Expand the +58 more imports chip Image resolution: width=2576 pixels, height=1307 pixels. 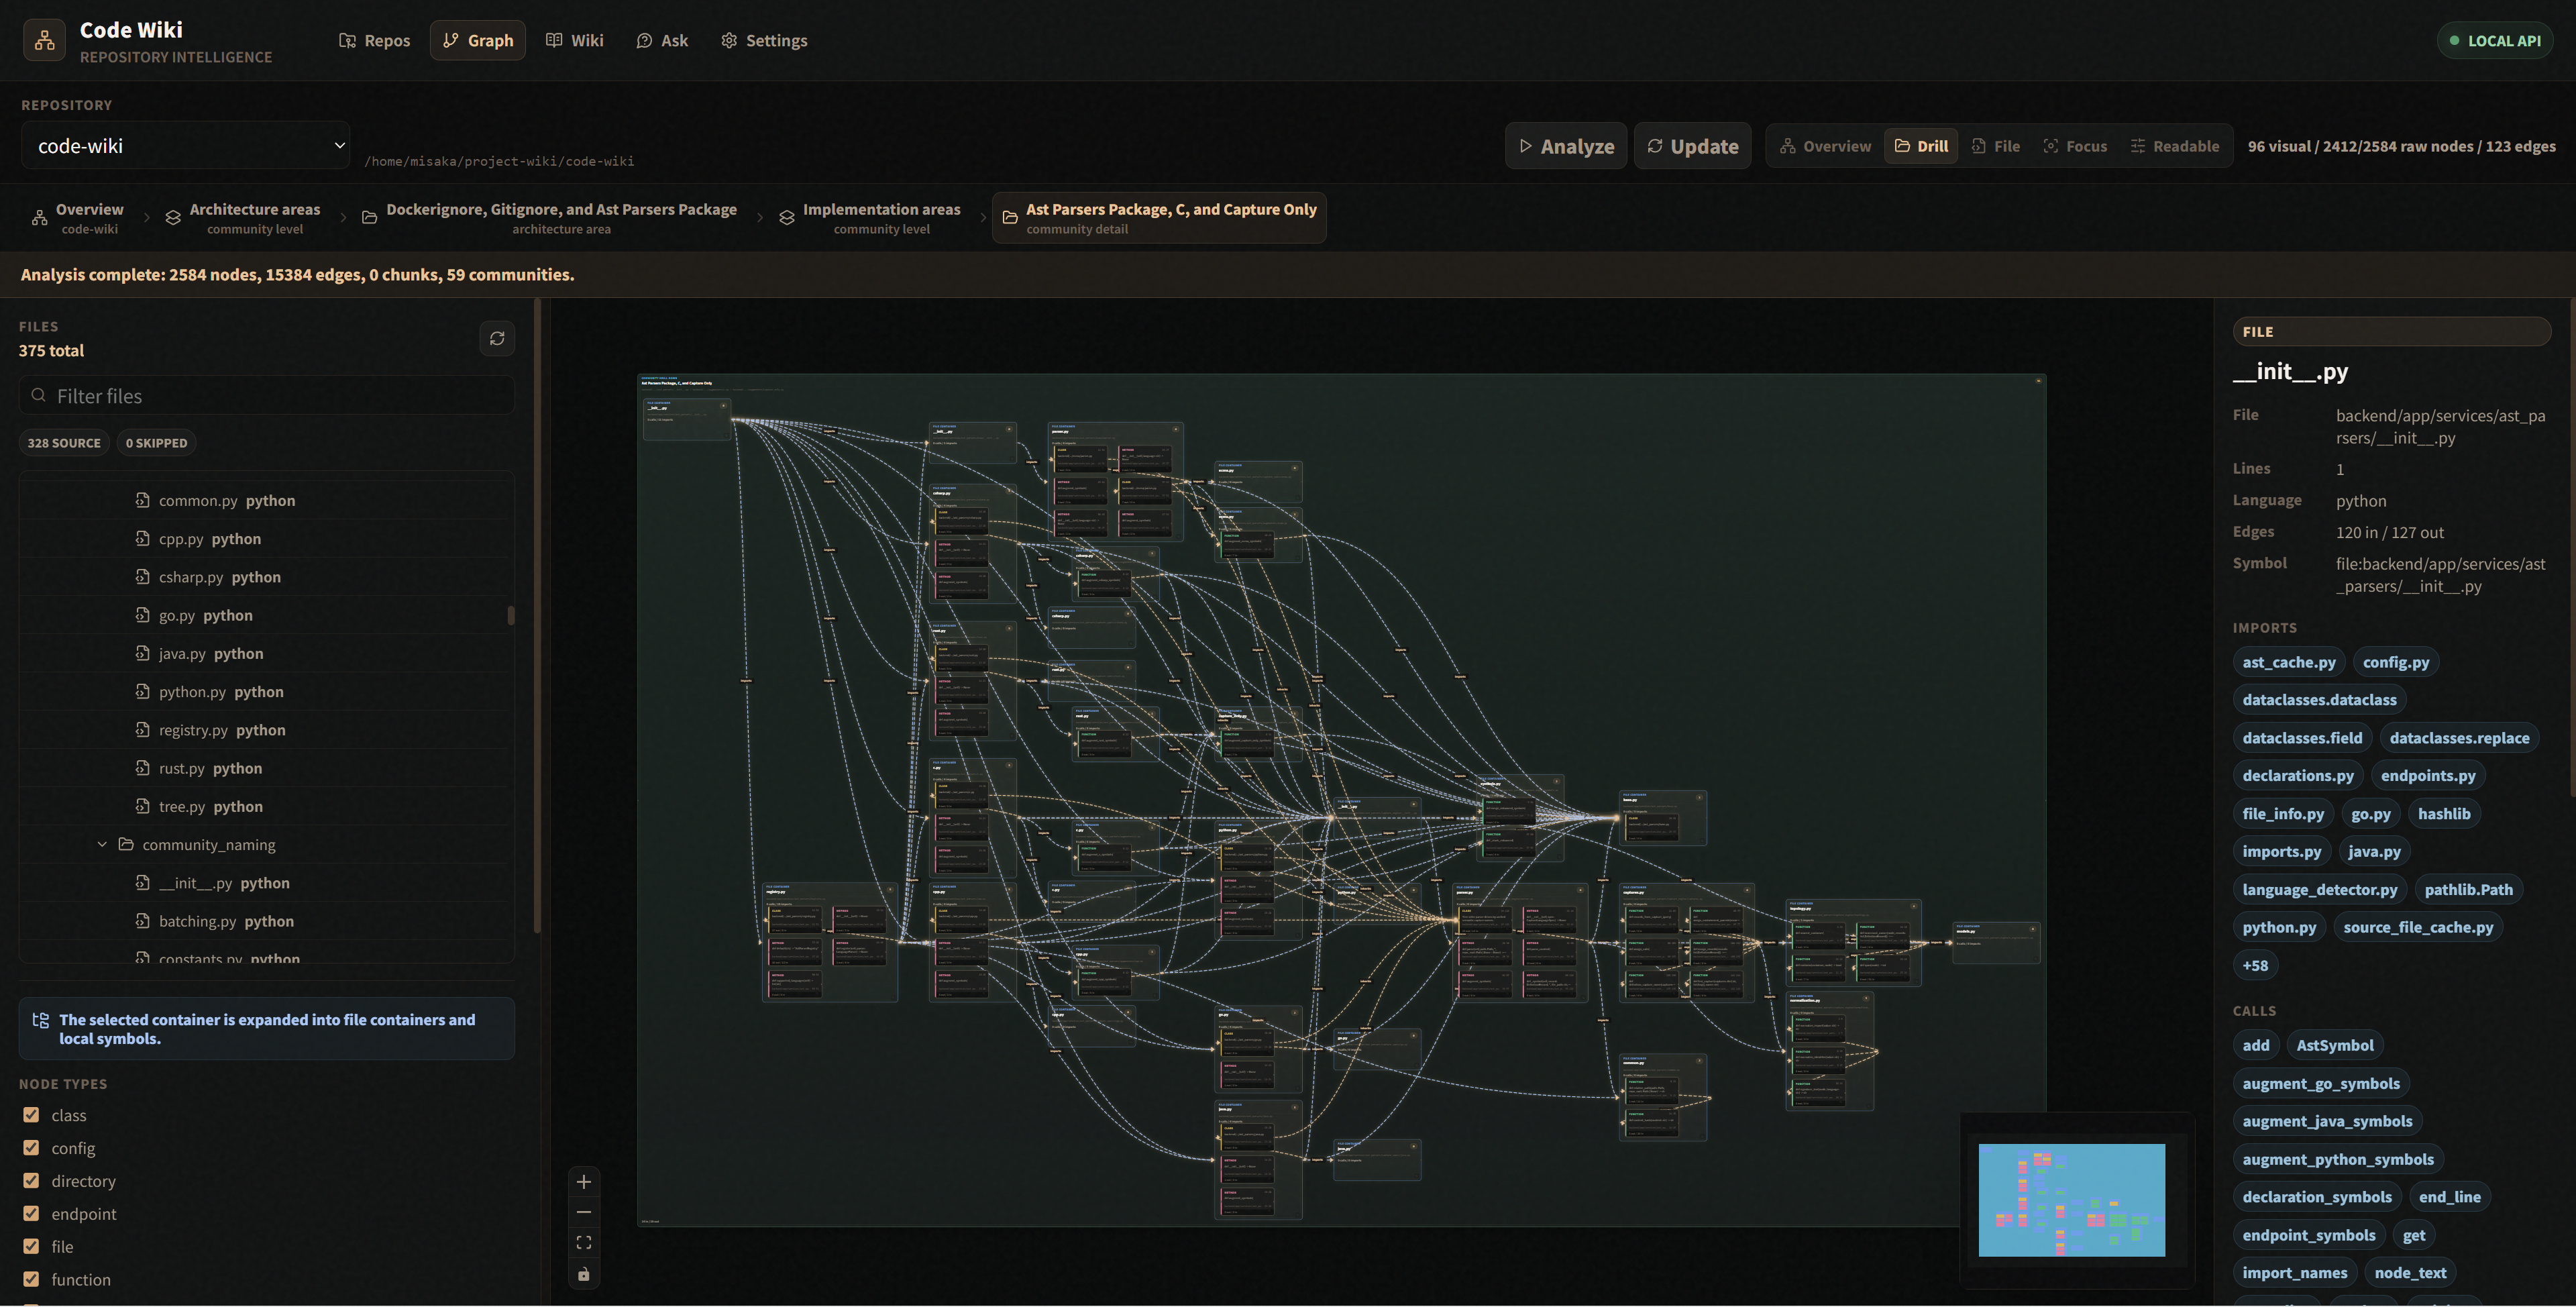(2255, 966)
